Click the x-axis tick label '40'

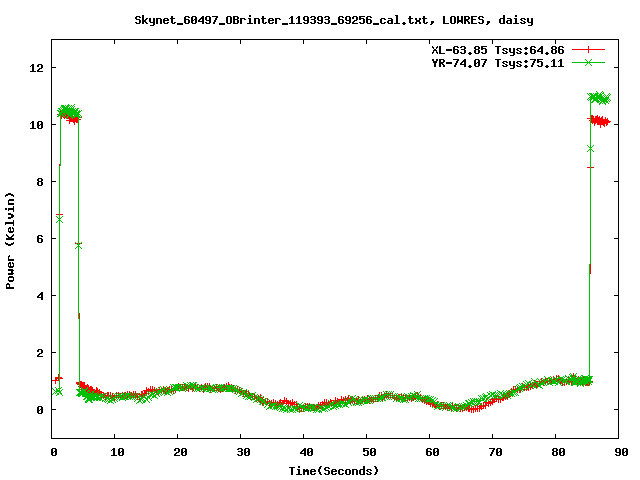pyautogui.click(x=306, y=452)
